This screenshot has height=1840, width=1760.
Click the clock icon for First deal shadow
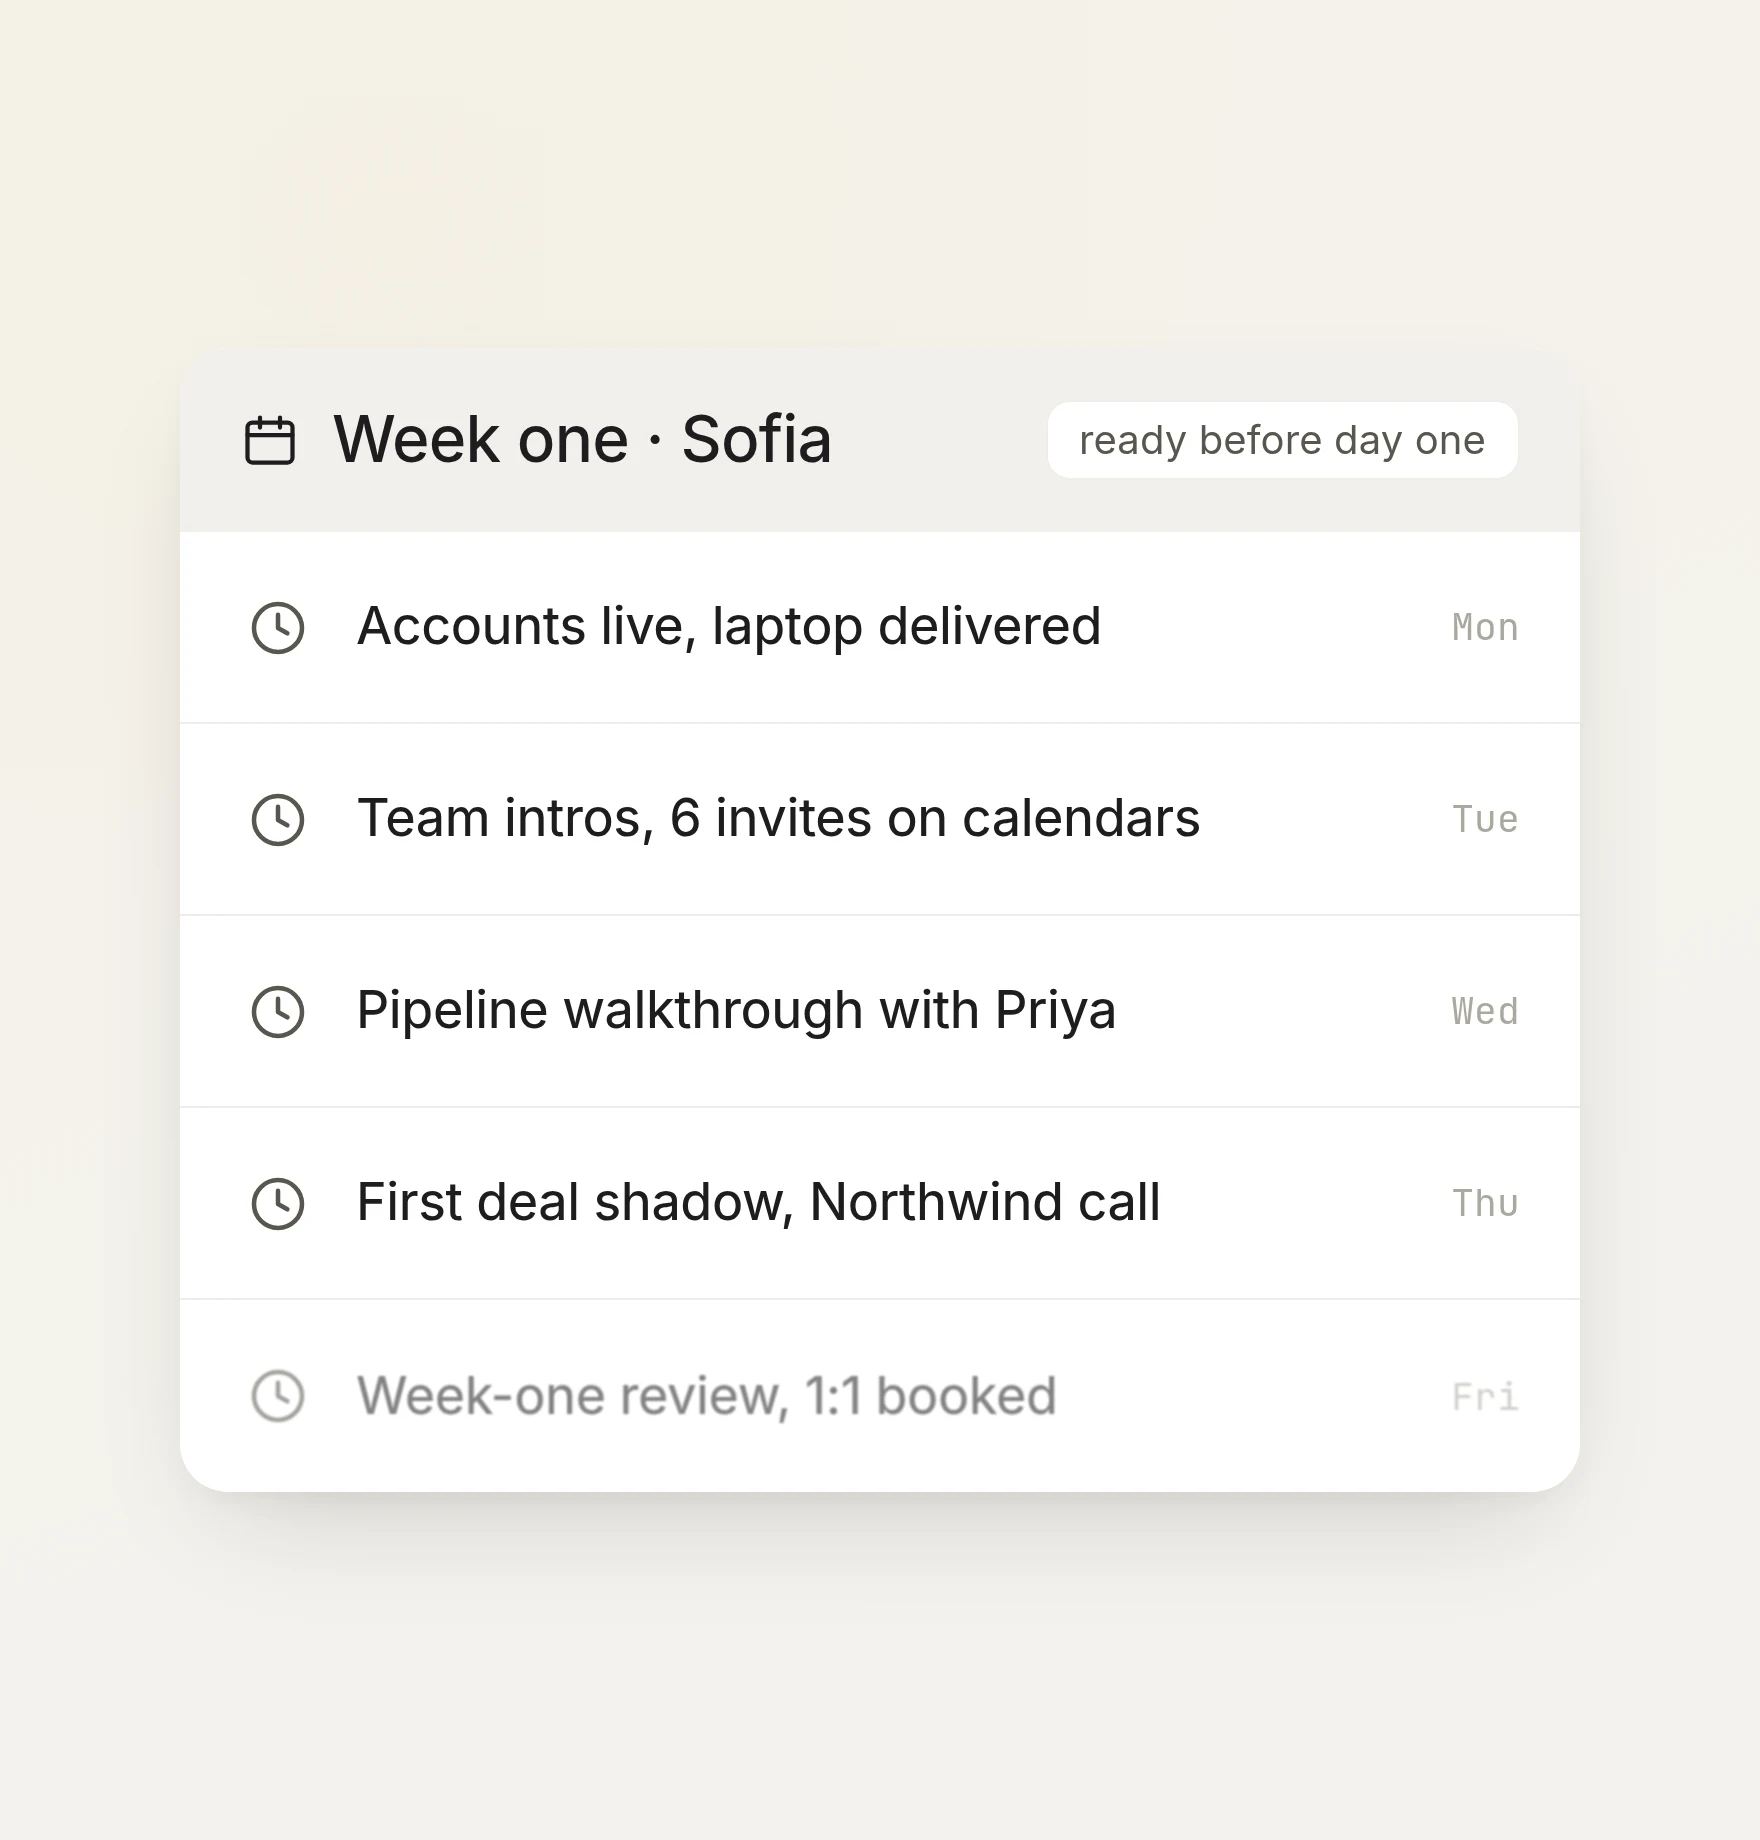pos(278,1204)
